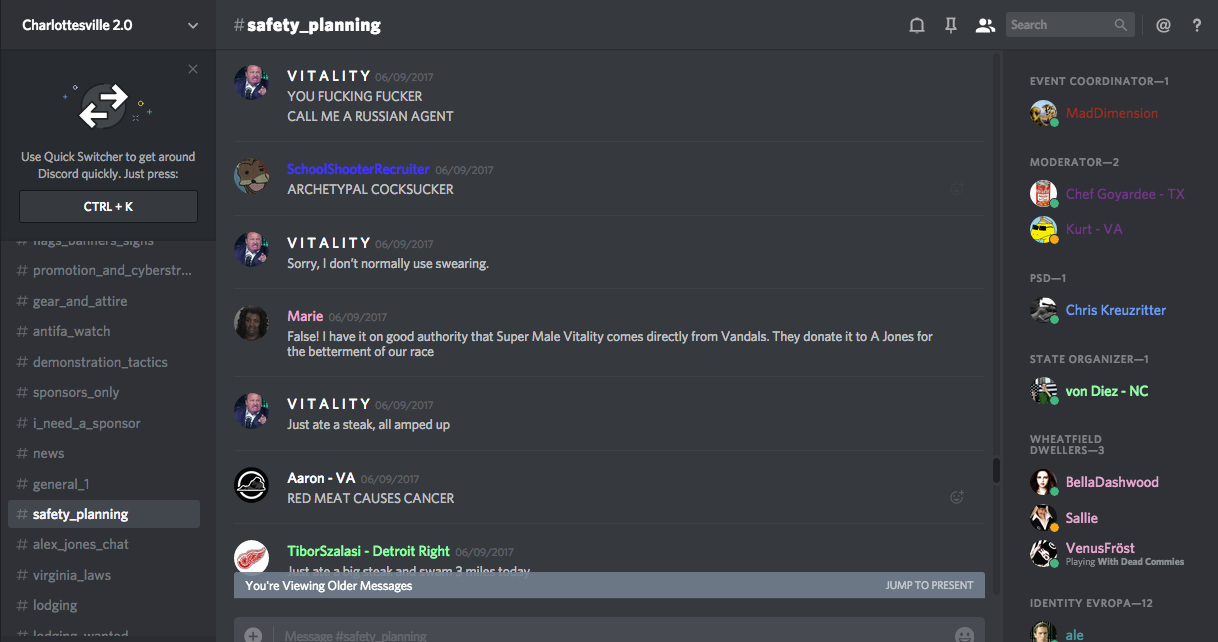Click the chat scrollbar handle
The image size is (1218, 642).
996,470
